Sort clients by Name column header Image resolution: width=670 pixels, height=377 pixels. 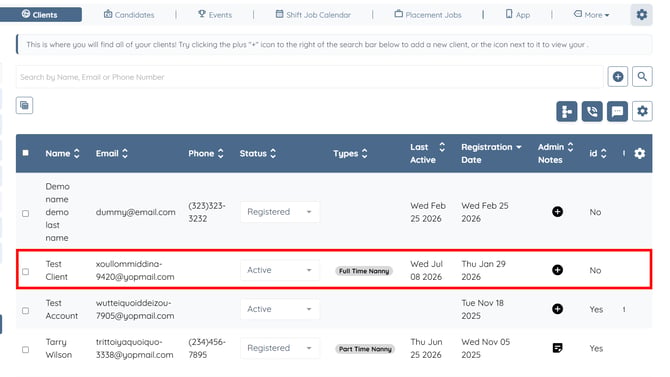coord(62,153)
